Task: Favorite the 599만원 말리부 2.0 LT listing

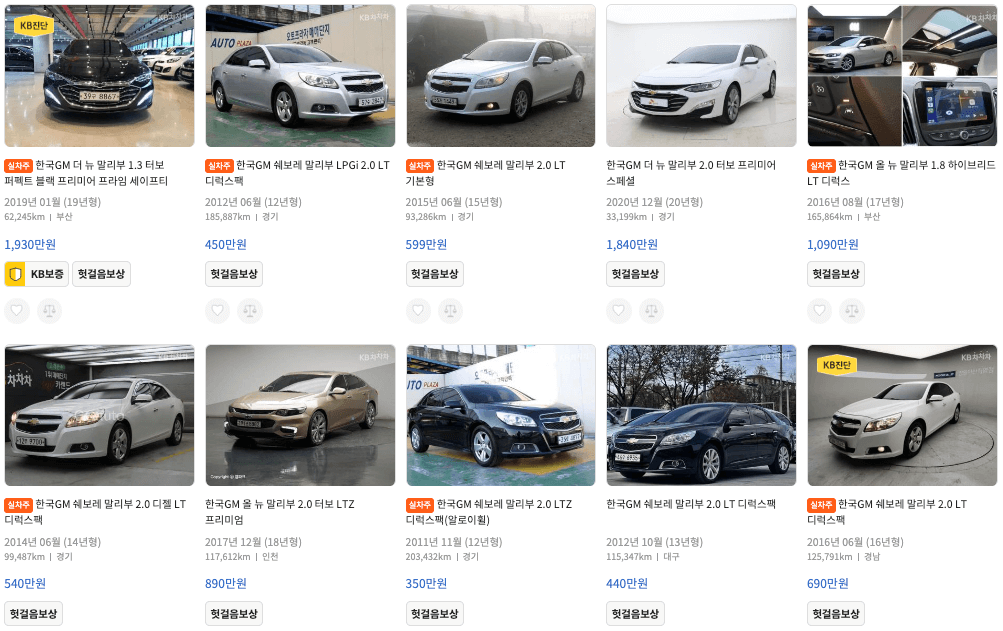Action: point(418,310)
